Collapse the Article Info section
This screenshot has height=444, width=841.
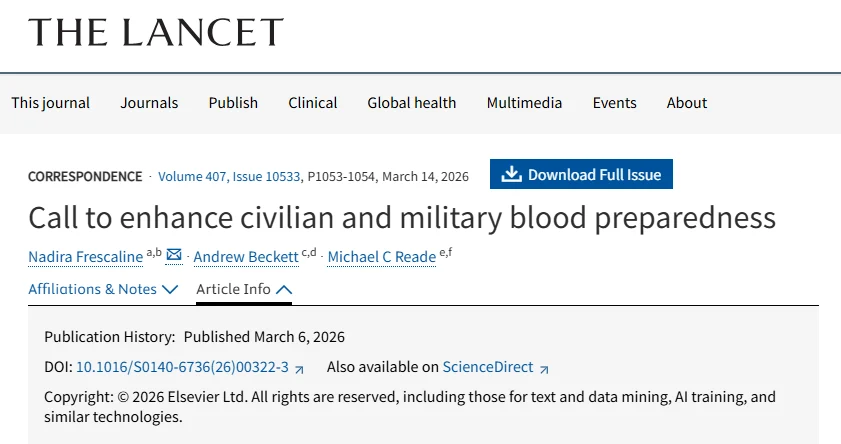tap(244, 289)
